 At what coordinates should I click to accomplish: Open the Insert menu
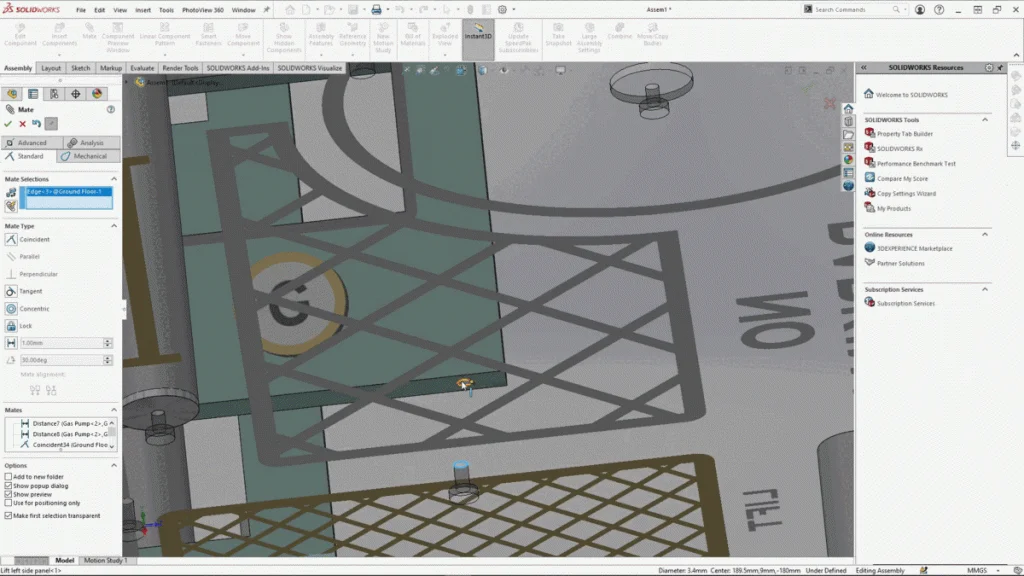(143, 10)
